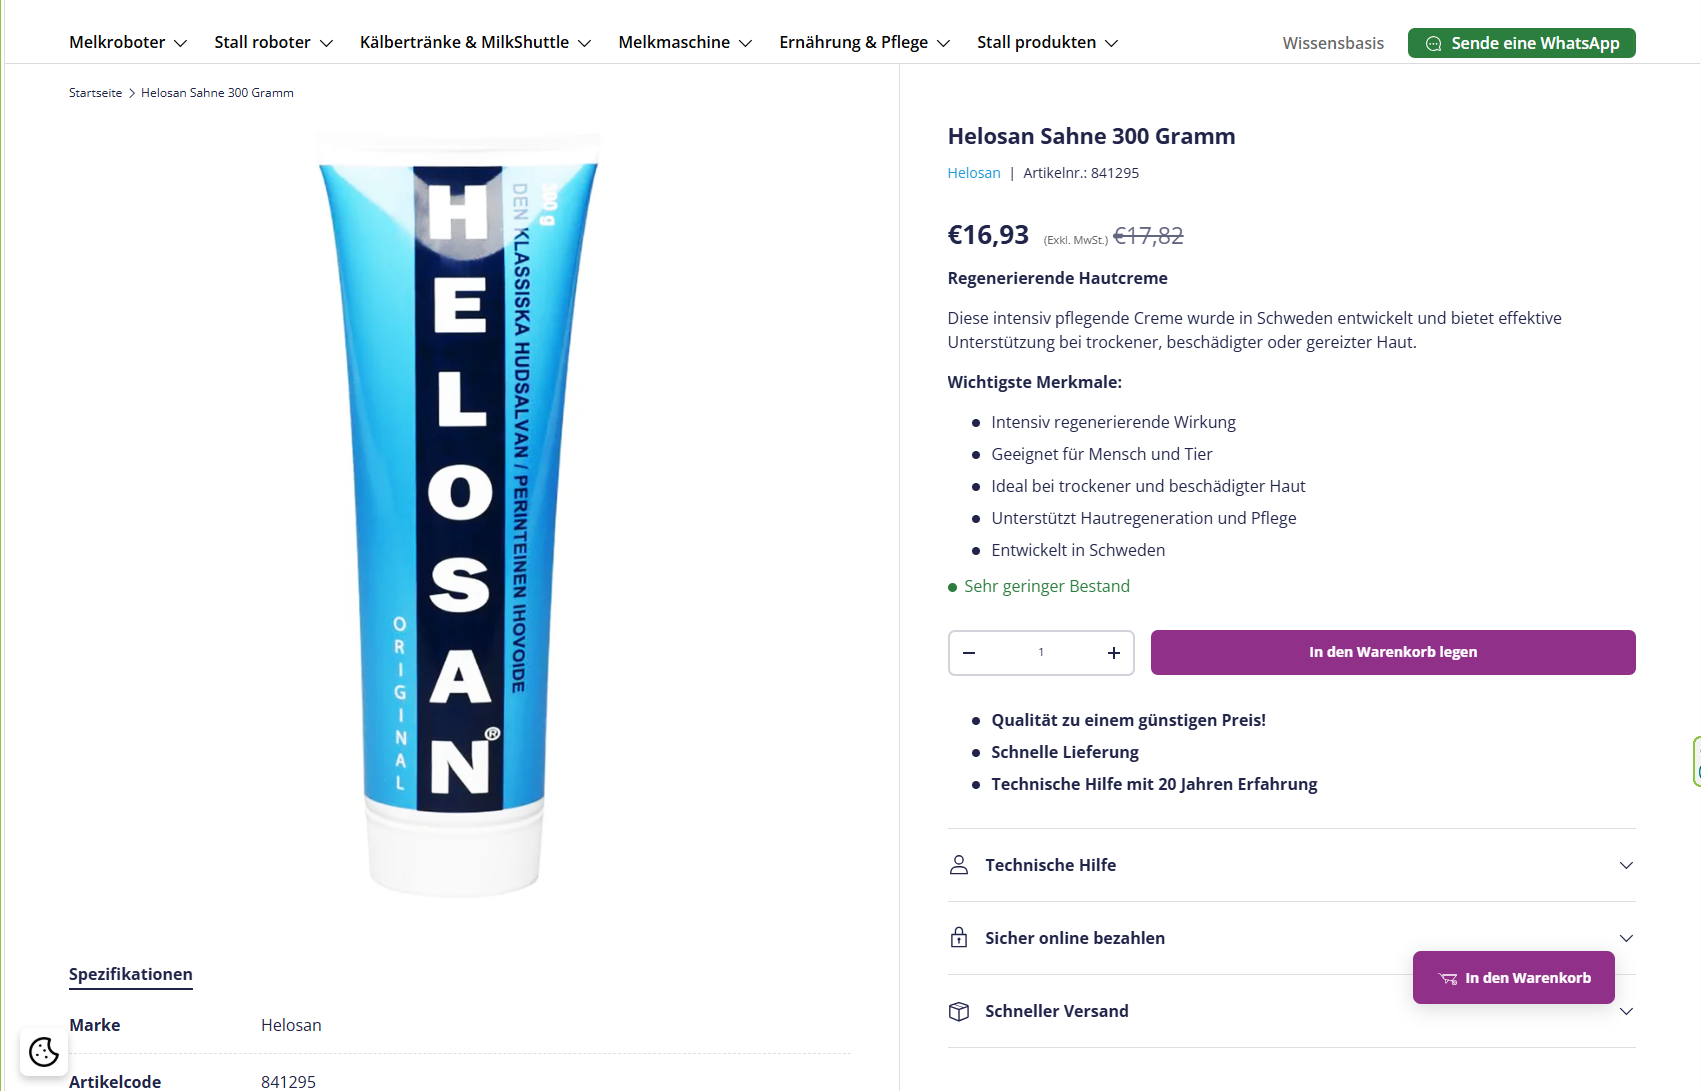1701x1091 pixels.
Task: Open the Melkroboter dropdown menu
Action: (x=128, y=42)
